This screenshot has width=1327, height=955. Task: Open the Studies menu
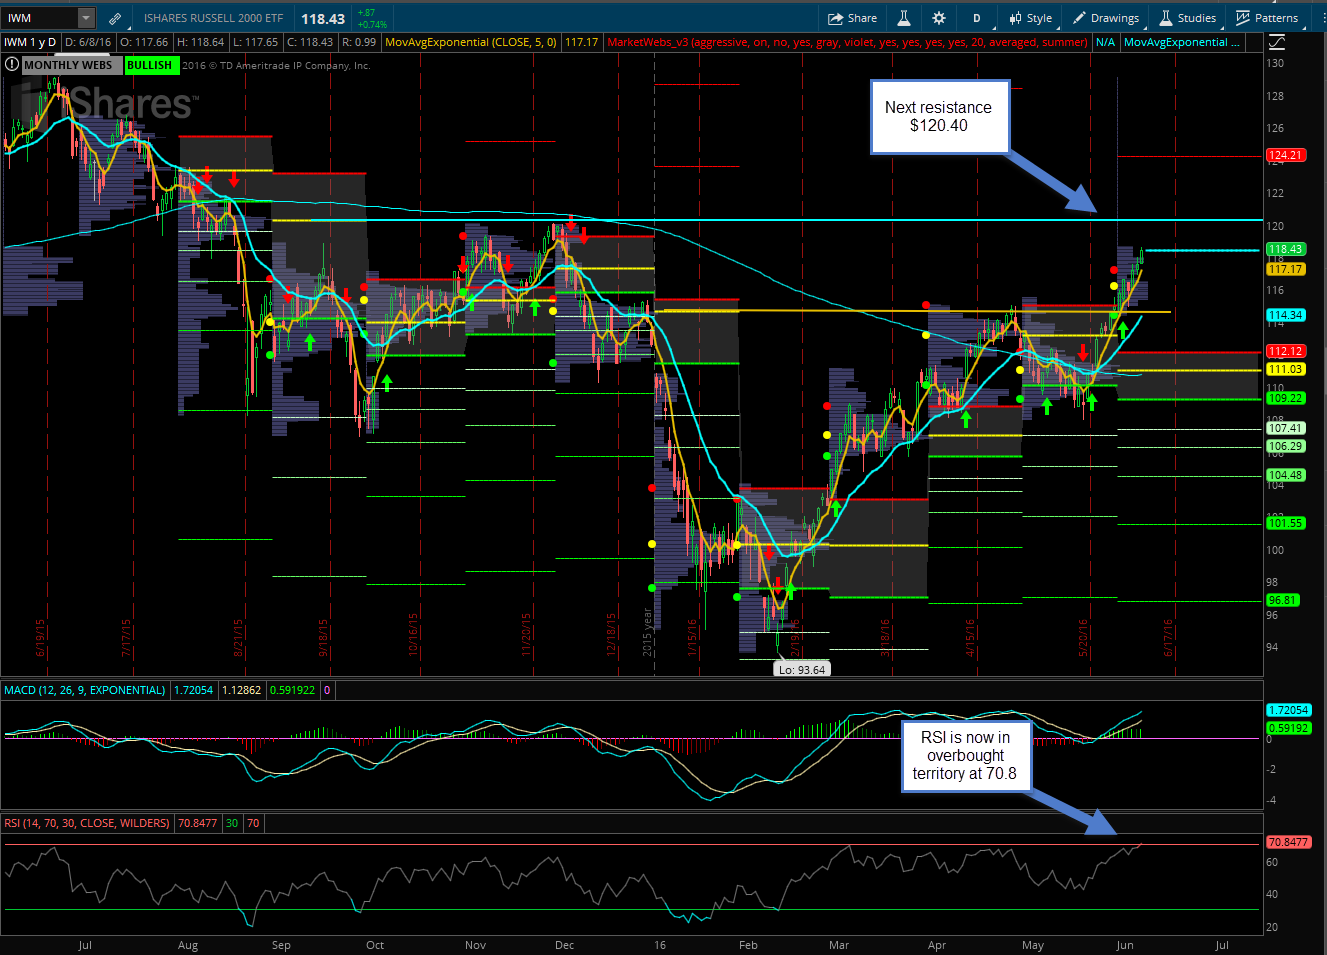[1188, 18]
